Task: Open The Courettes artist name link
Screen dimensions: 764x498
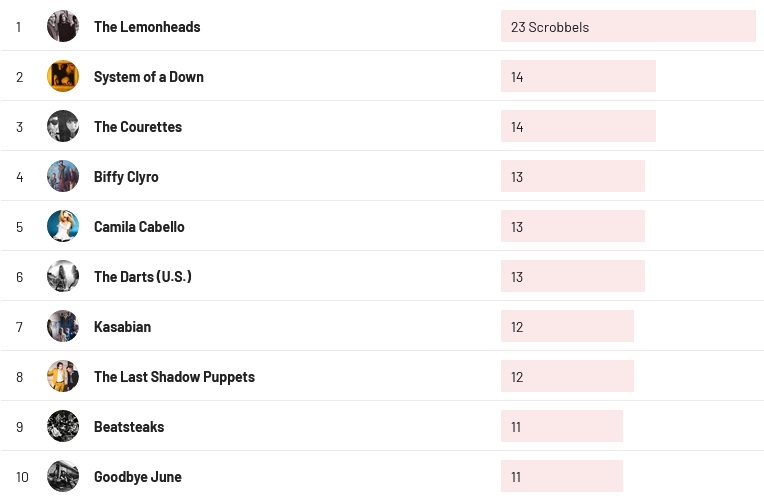Action: coord(138,127)
